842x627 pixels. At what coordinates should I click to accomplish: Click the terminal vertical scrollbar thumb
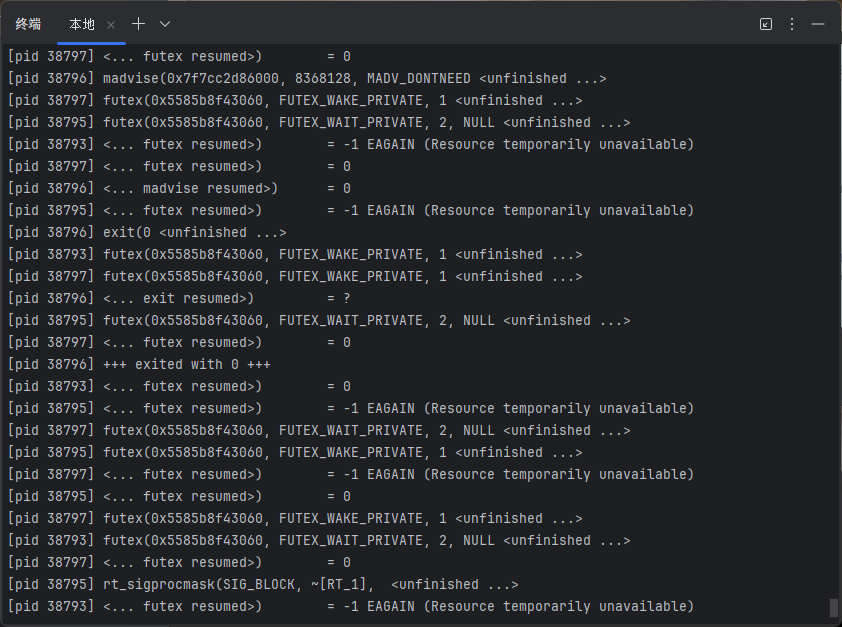click(x=833, y=607)
